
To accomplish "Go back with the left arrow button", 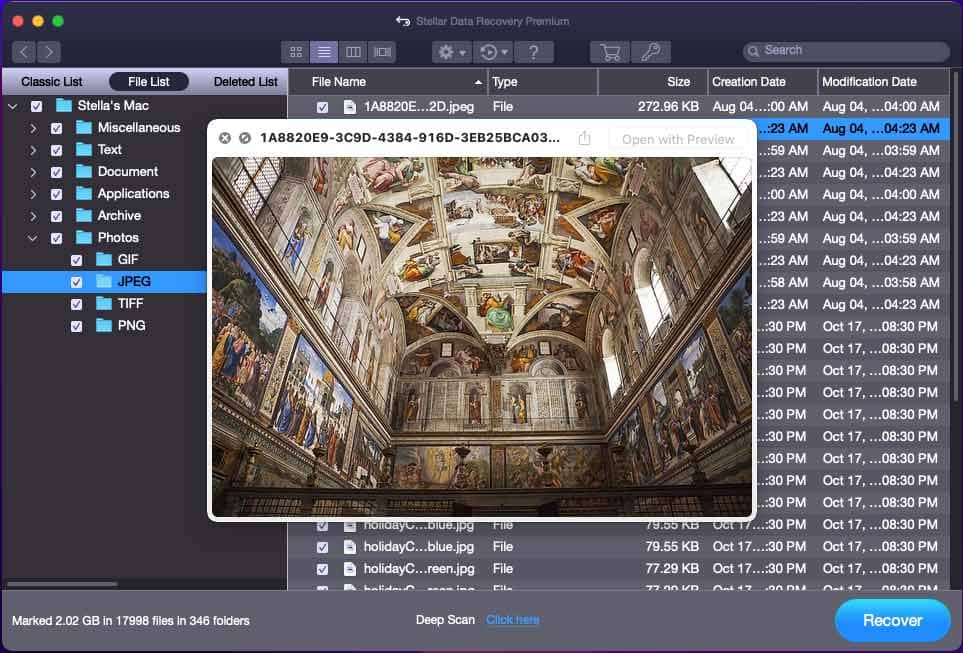I will [23, 52].
